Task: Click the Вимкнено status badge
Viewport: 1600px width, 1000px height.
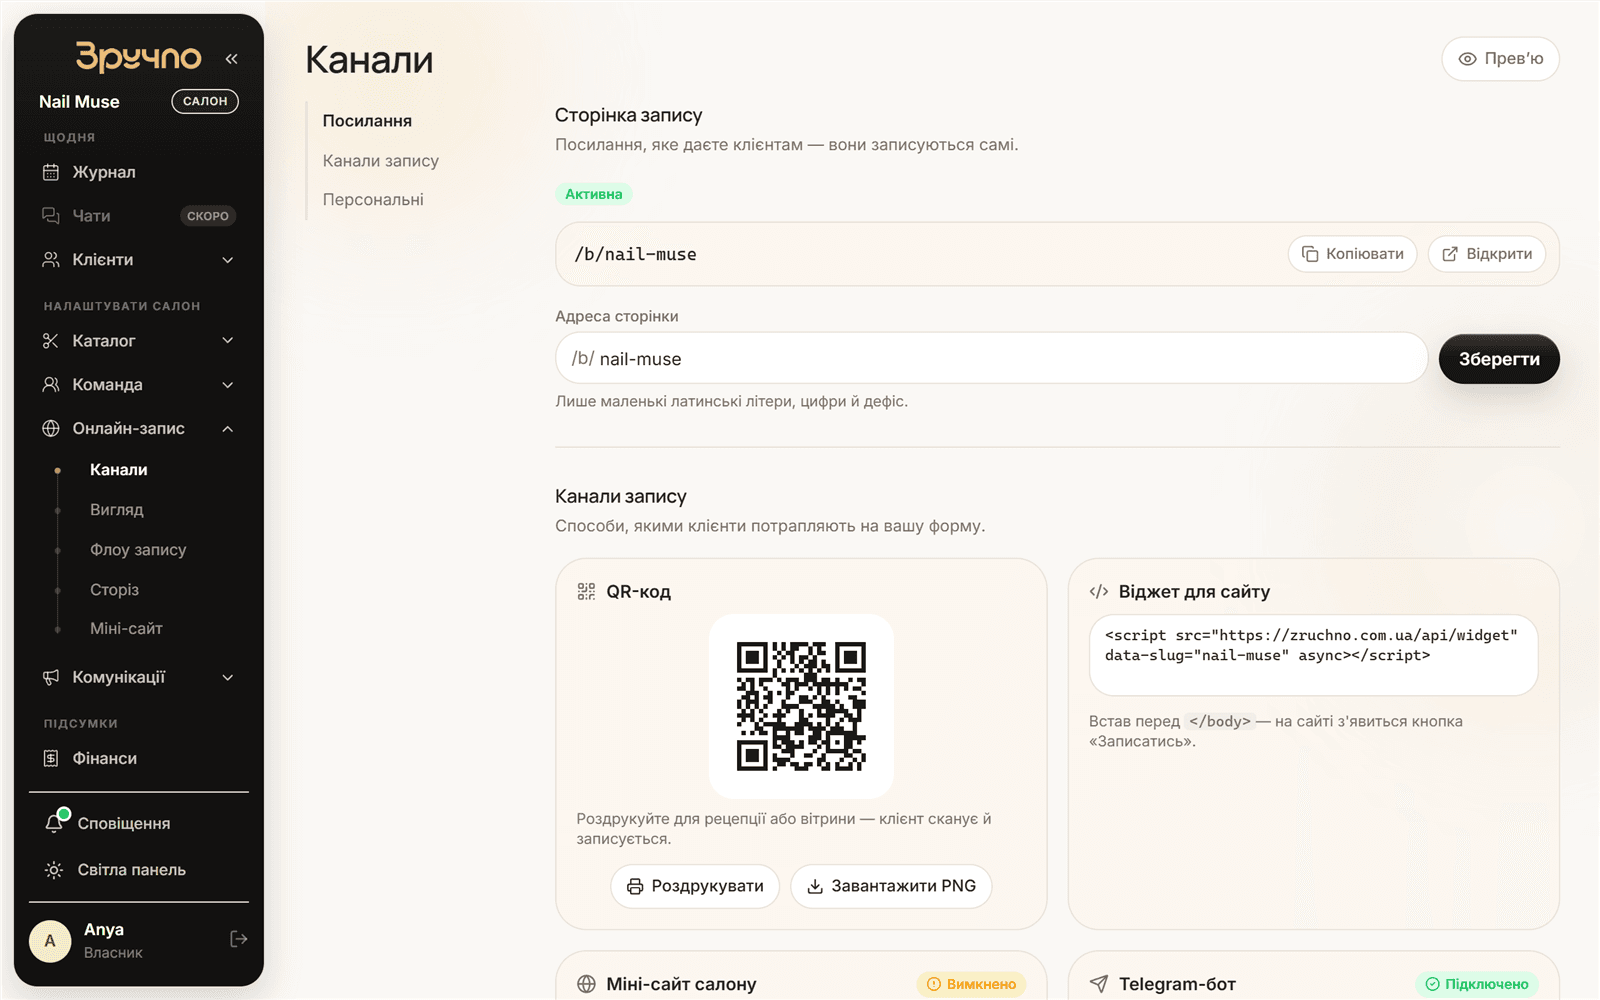Action: click(x=971, y=984)
